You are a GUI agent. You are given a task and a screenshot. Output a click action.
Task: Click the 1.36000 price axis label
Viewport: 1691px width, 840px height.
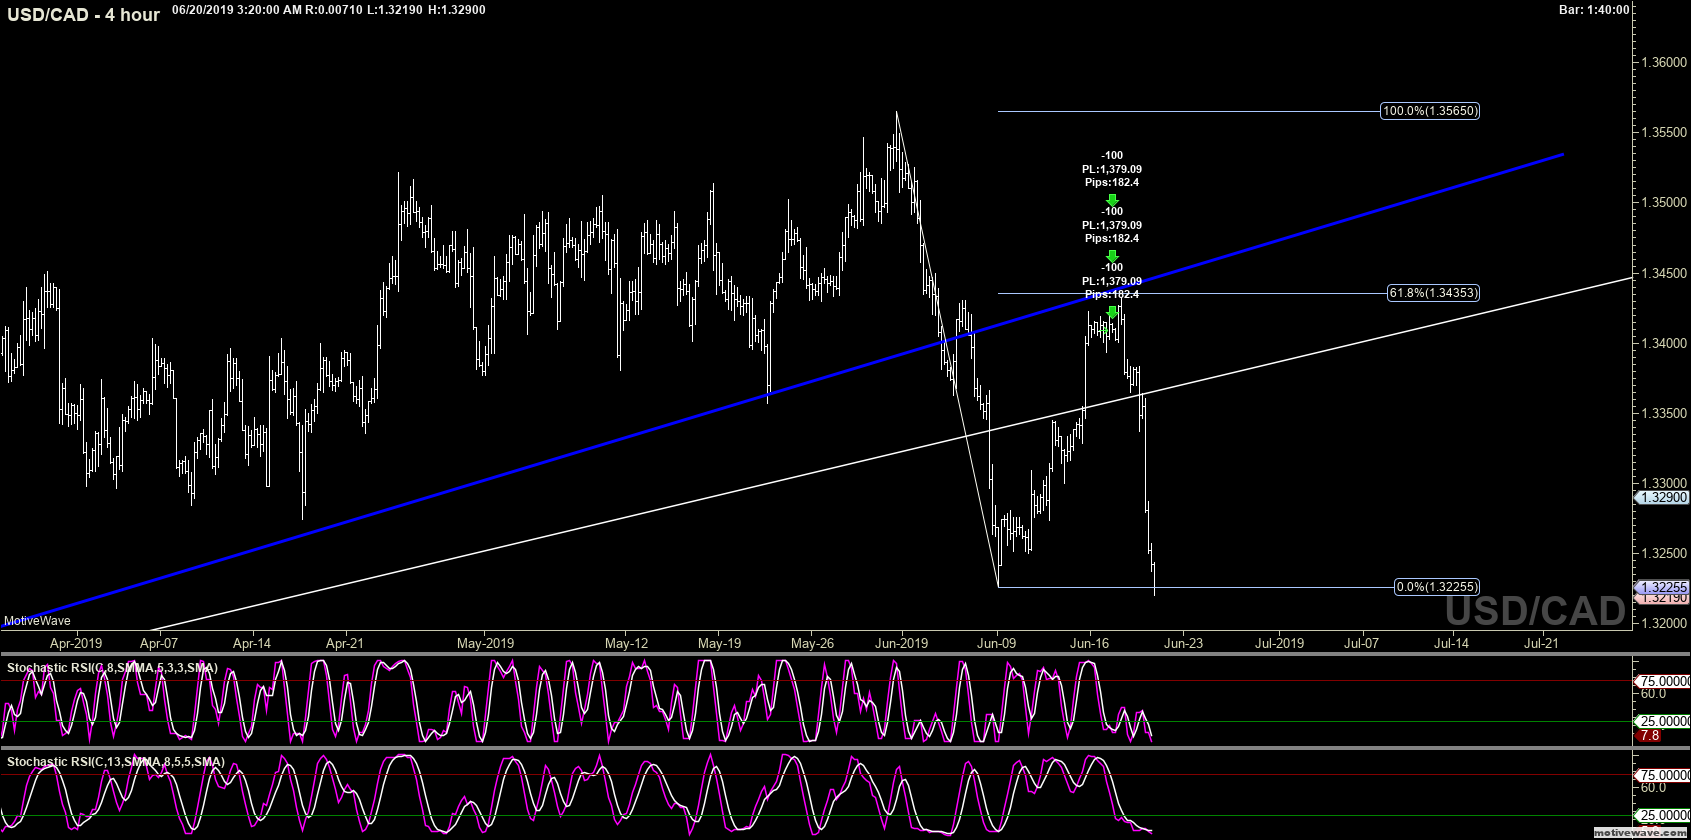click(1663, 62)
